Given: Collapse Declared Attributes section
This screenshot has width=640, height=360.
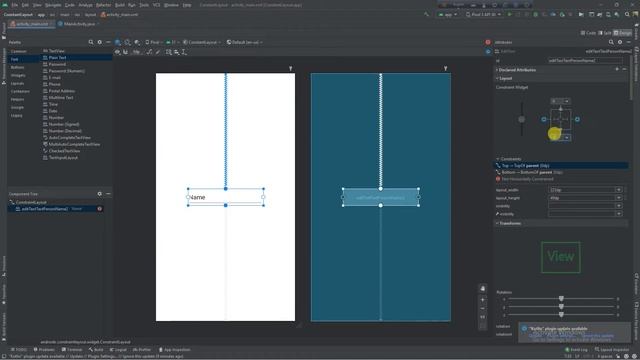Looking at the screenshot, I should [x=497, y=70].
